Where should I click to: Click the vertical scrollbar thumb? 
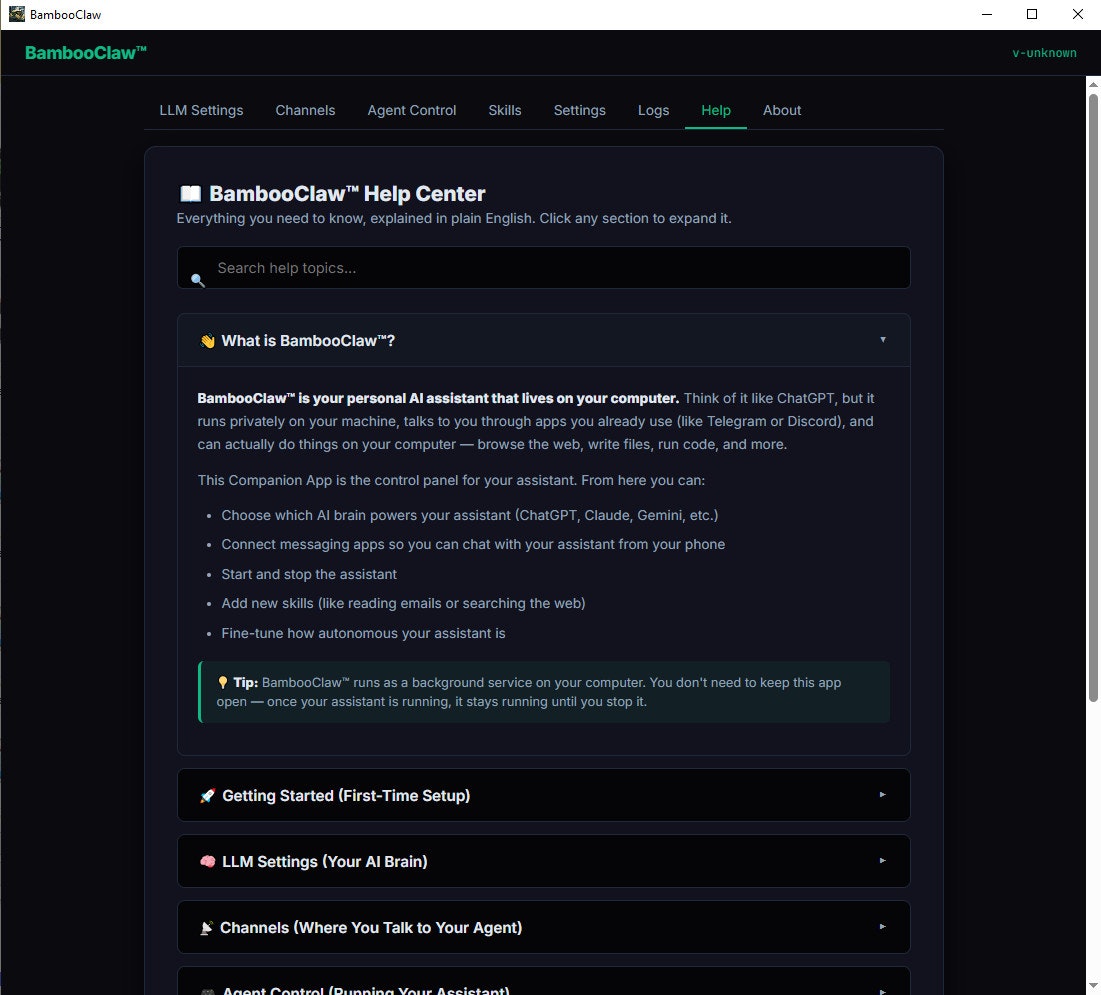click(x=1093, y=397)
